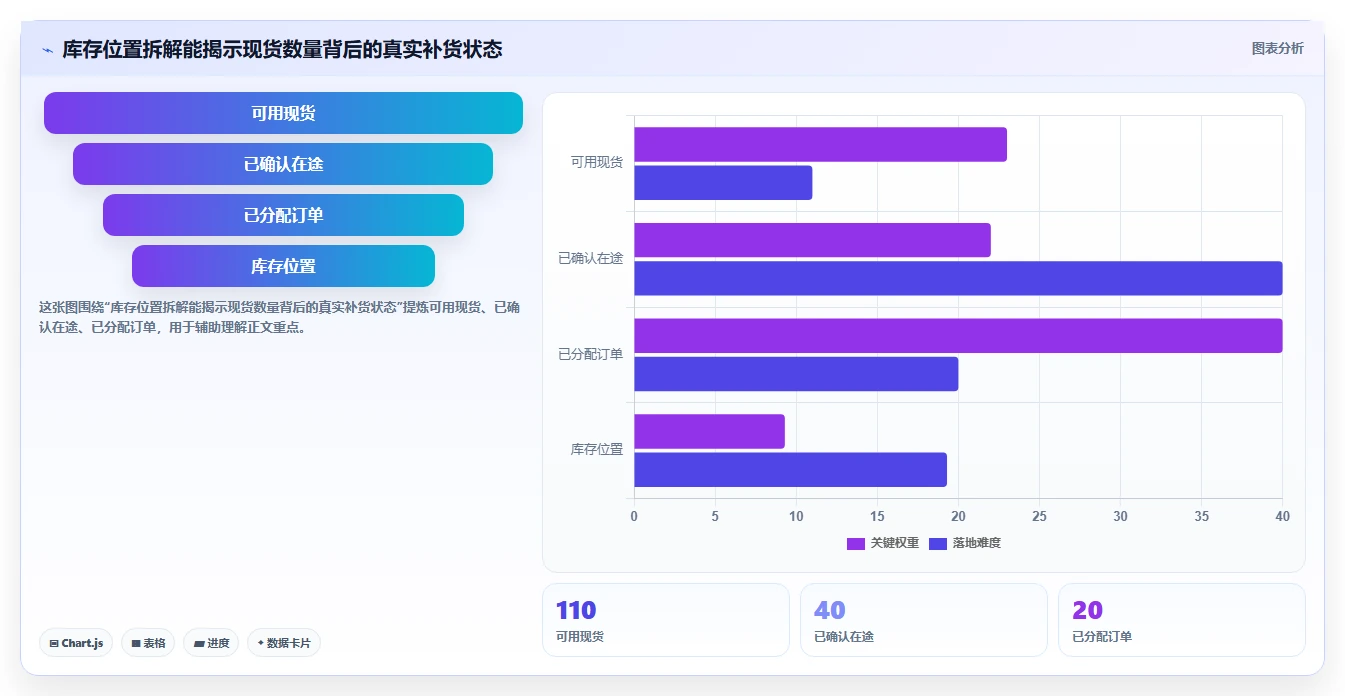
Task: Click the blue 落地难度 bar for 已分配订单
Action: [796, 374]
